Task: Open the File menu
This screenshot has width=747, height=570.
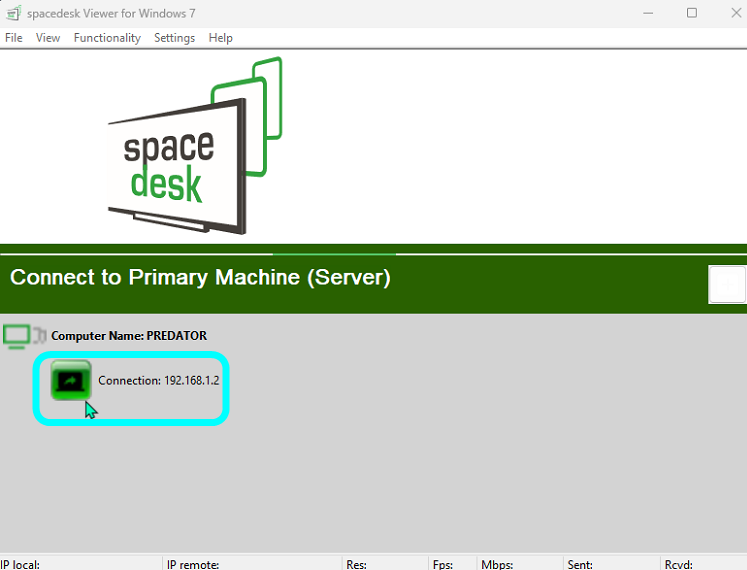Action: [13, 38]
